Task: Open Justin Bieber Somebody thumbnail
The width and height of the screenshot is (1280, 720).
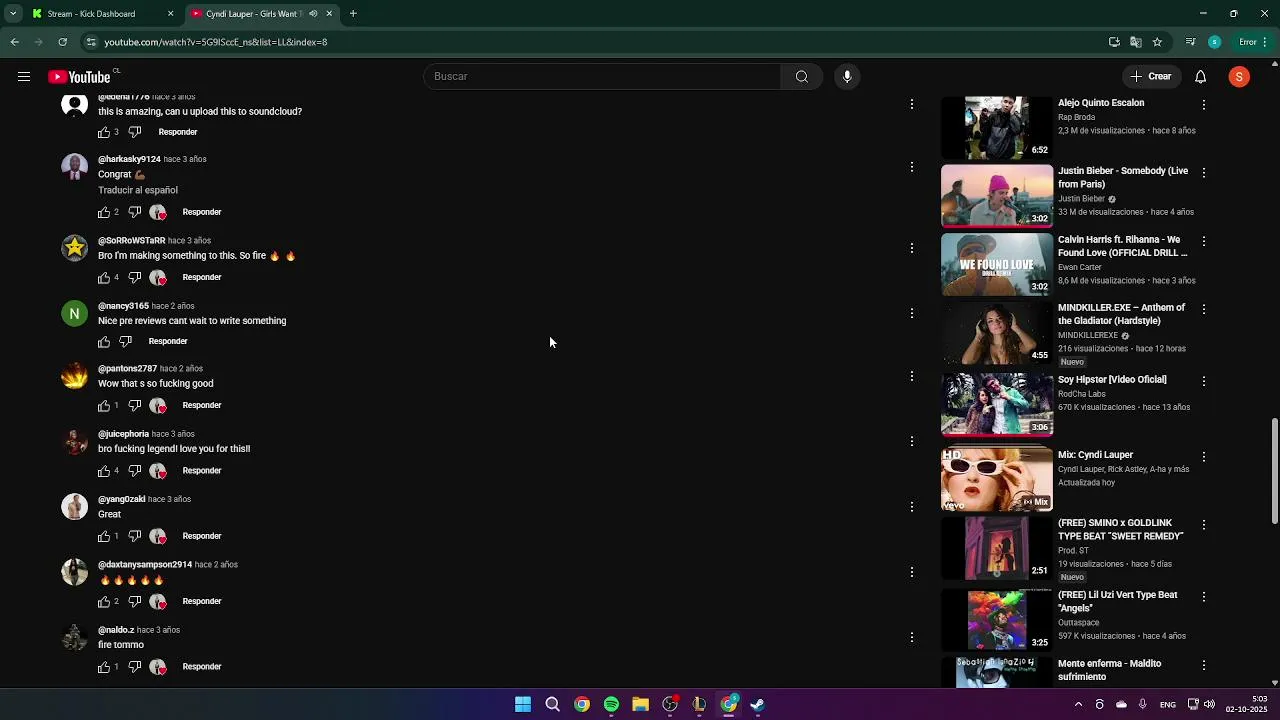Action: coord(997,196)
